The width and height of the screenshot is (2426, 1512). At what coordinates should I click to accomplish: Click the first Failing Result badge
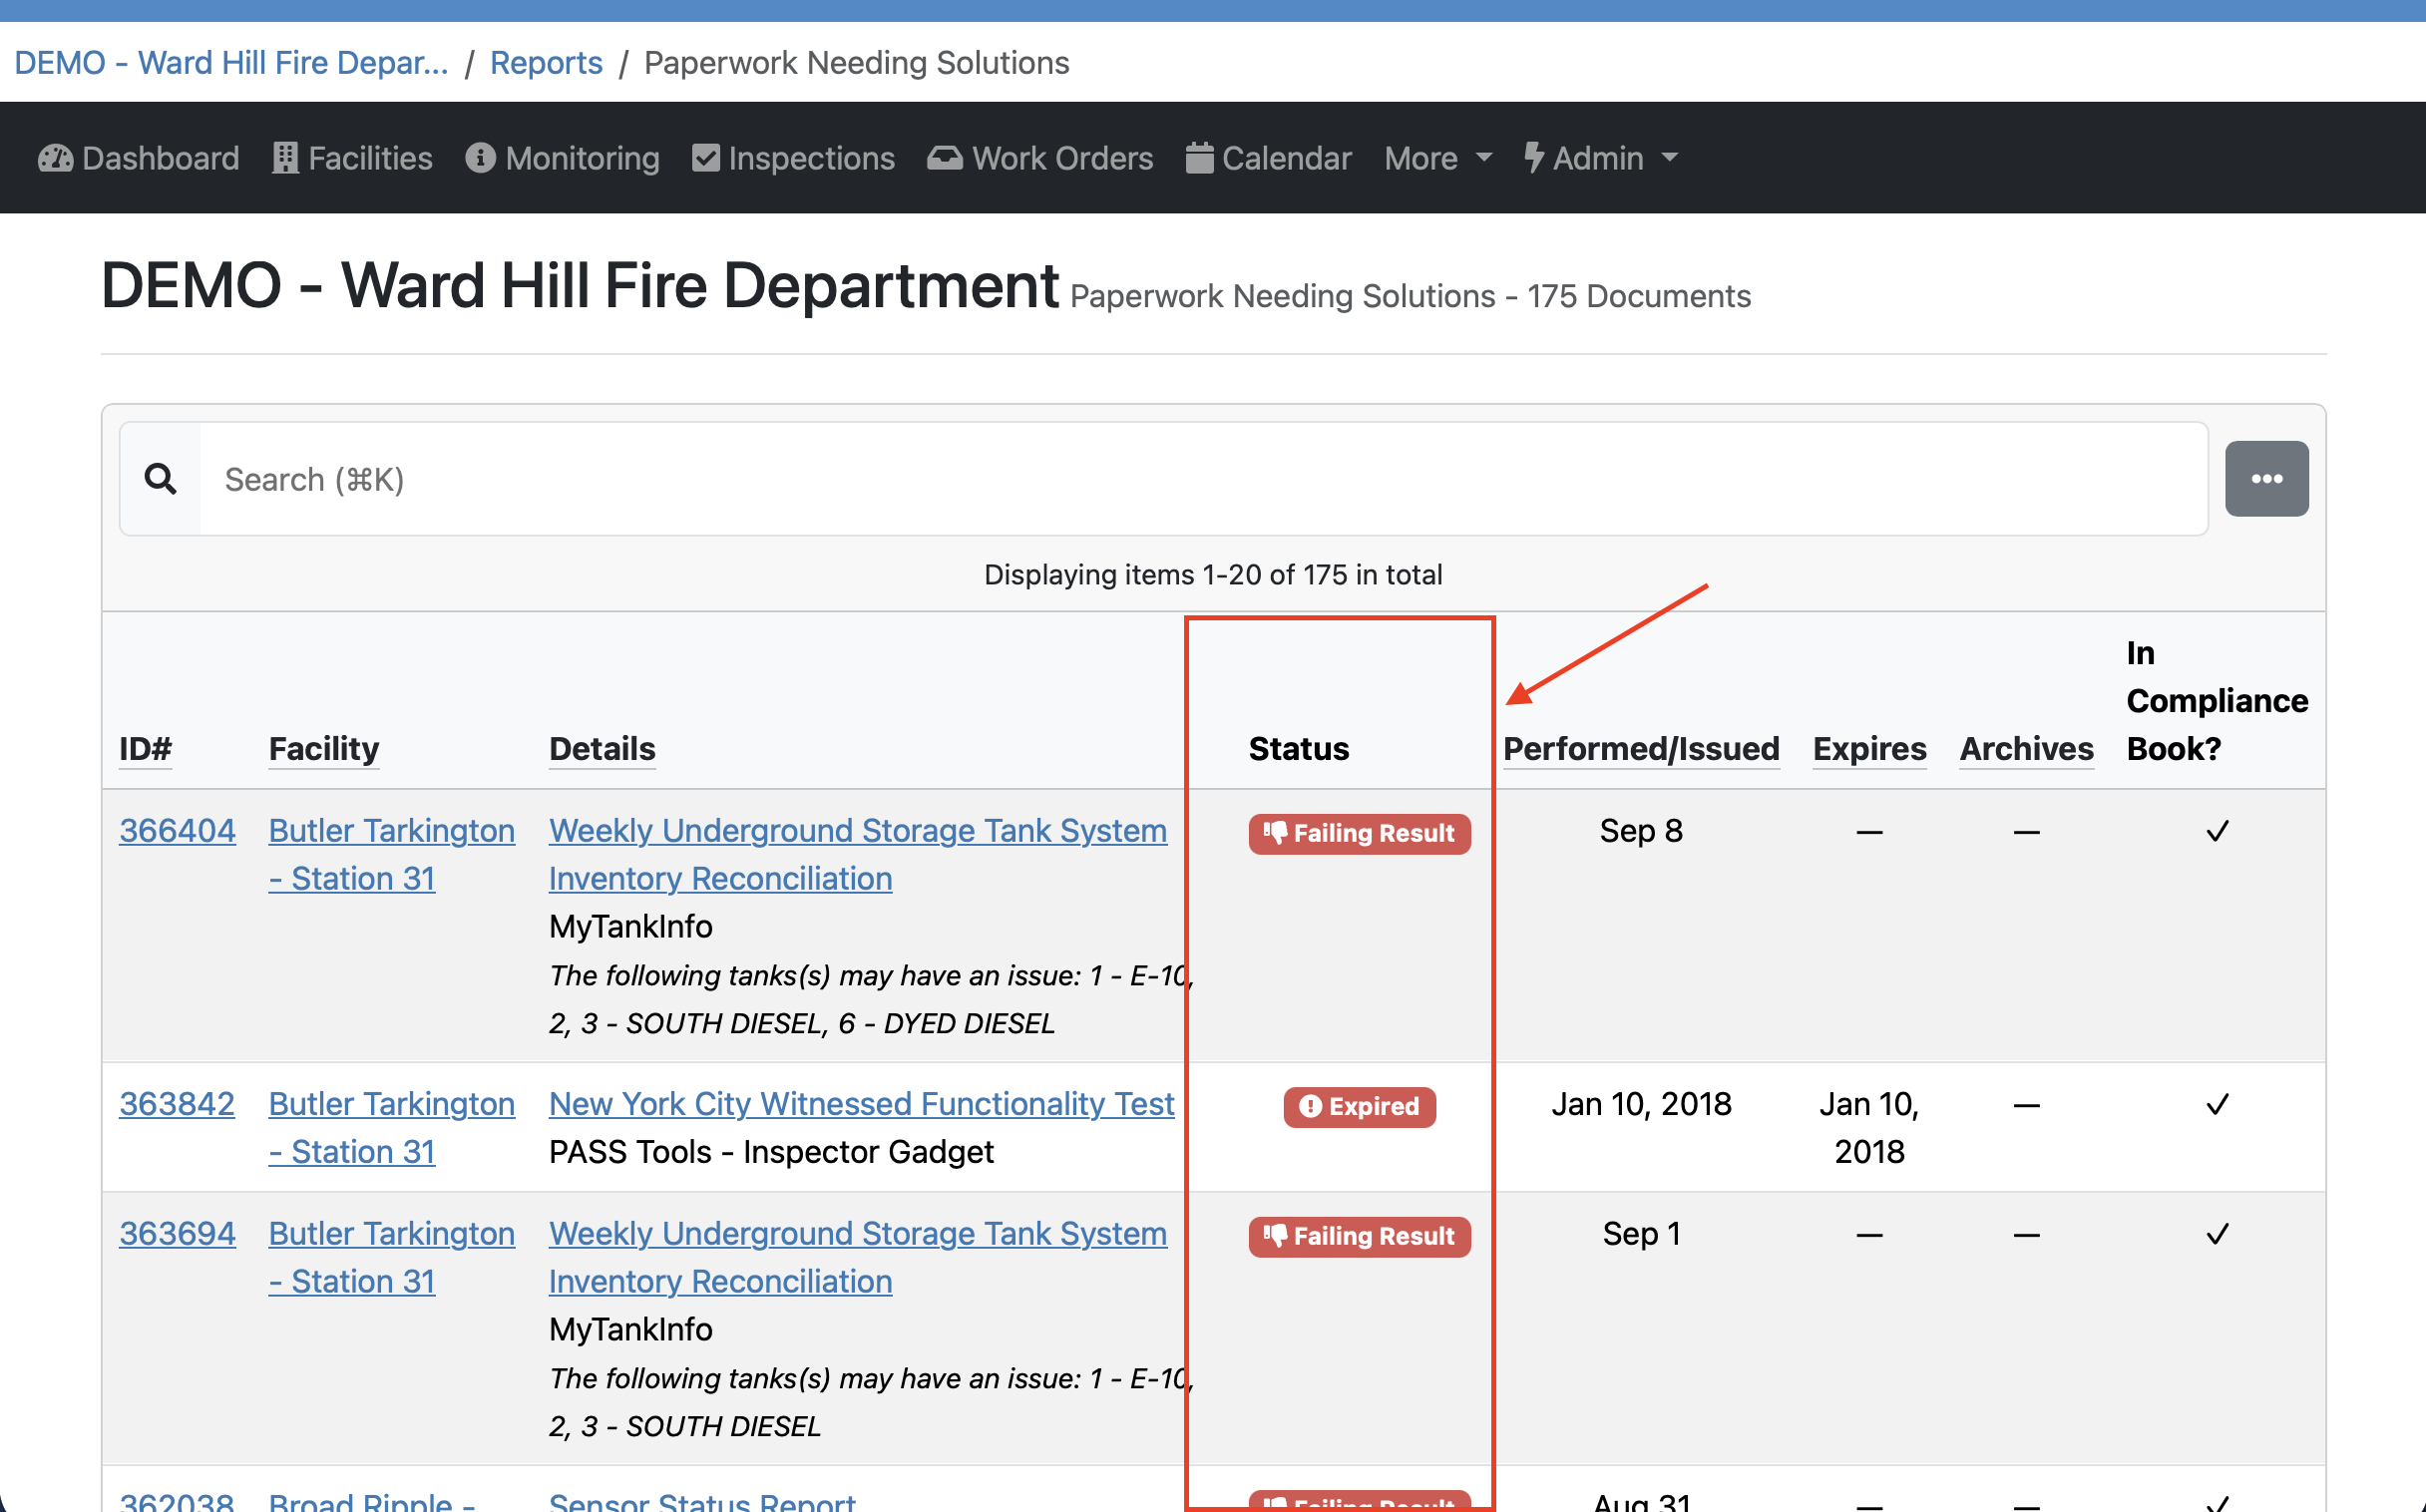(x=1359, y=834)
